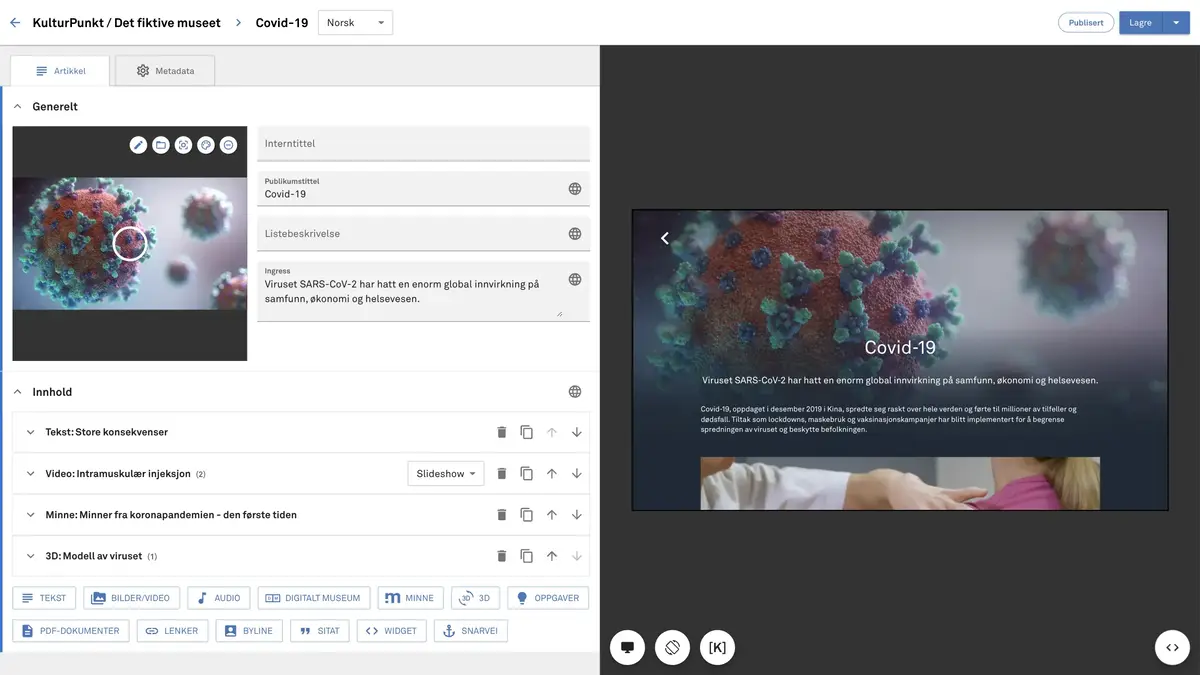This screenshot has width=1200, height=675.
Task: Switch to the Metadata tab
Action: [x=165, y=71]
